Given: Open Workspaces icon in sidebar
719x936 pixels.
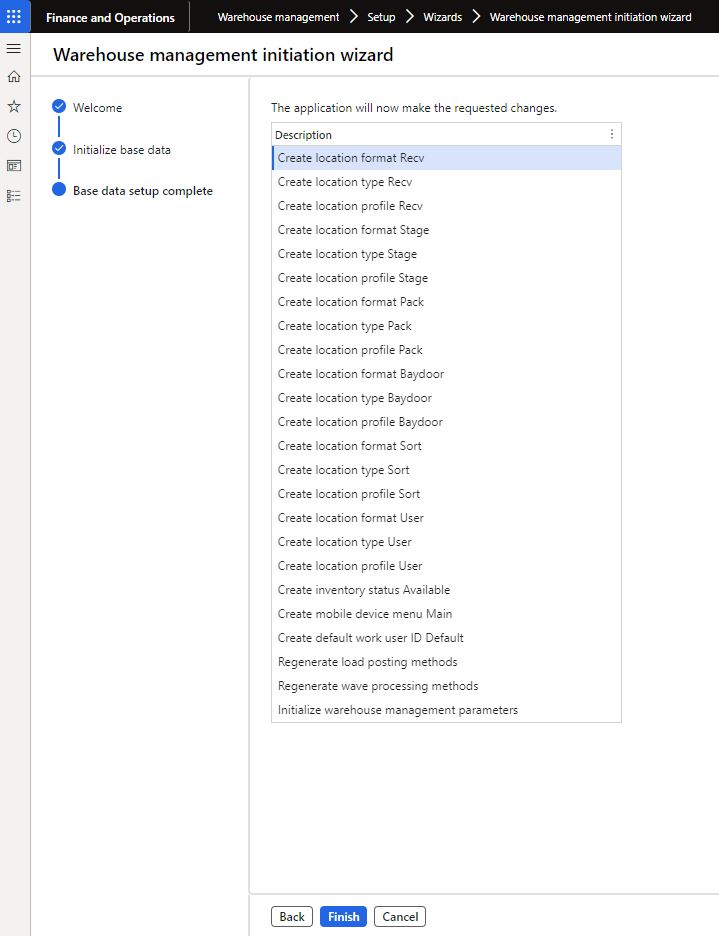Looking at the screenshot, I should (x=14, y=166).
